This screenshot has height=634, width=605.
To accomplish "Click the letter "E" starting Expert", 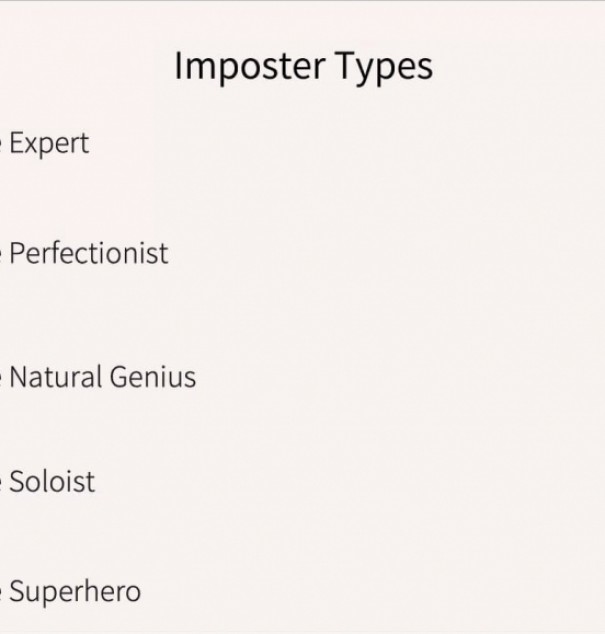I will (x=16, y=143).
